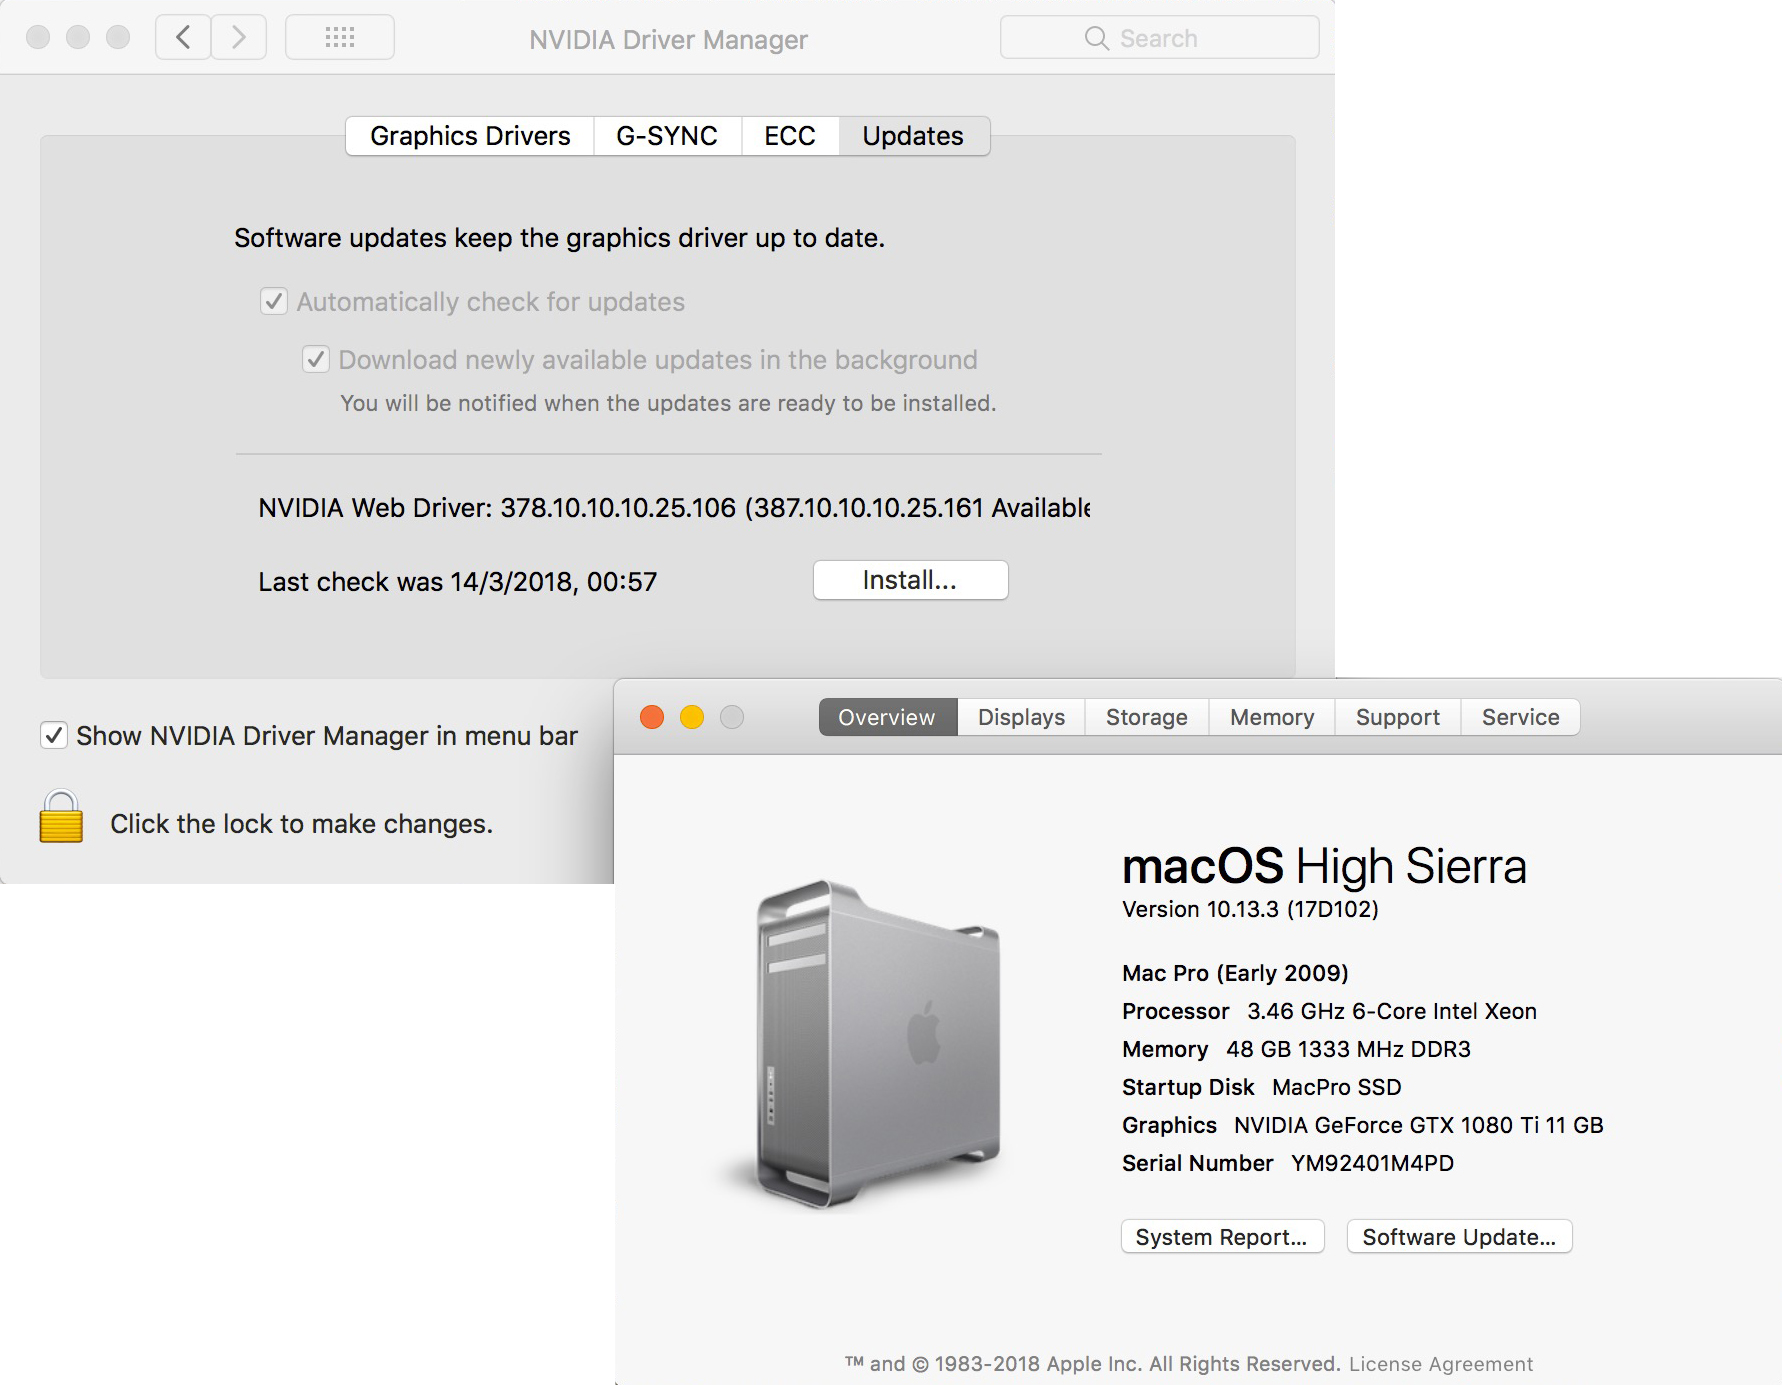Open System Report...
Image resolution: width=1782 pixels, height=1385 pixels.
click(1222, 1237)
